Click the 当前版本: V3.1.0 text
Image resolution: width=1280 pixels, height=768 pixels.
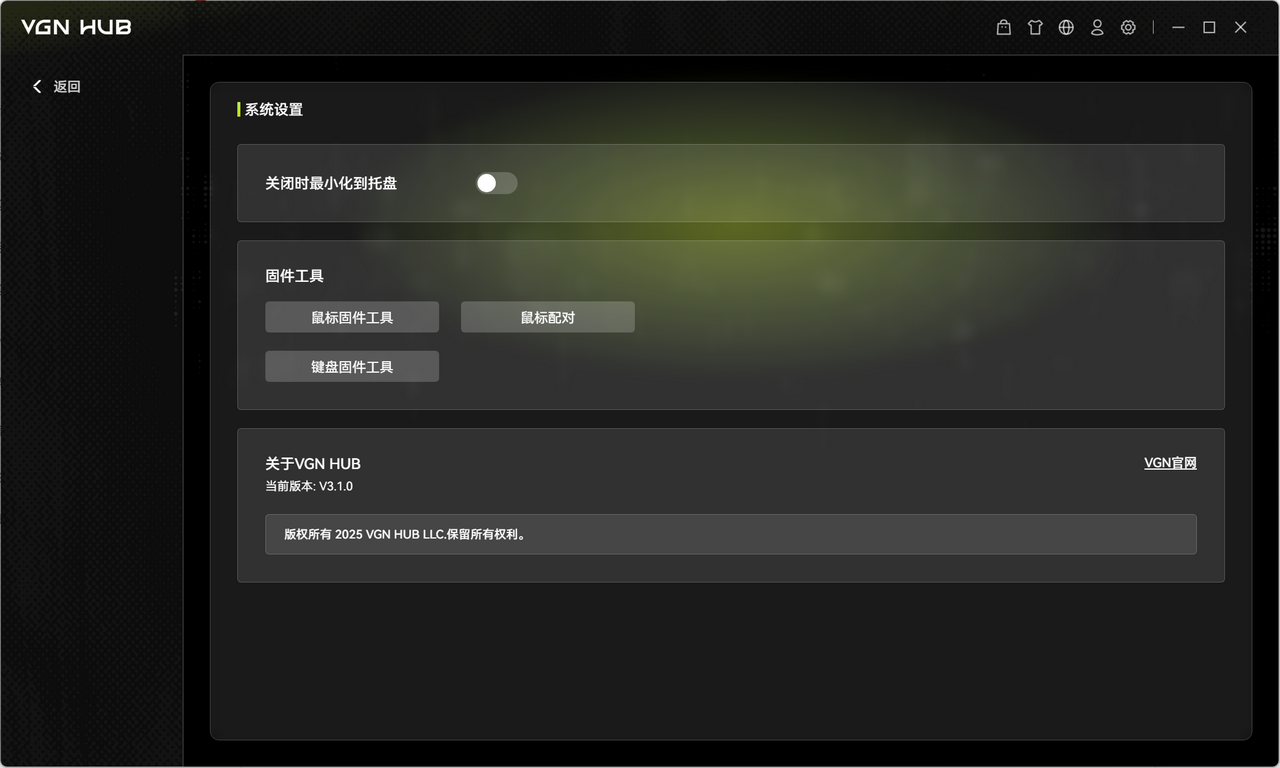point(309,487)
